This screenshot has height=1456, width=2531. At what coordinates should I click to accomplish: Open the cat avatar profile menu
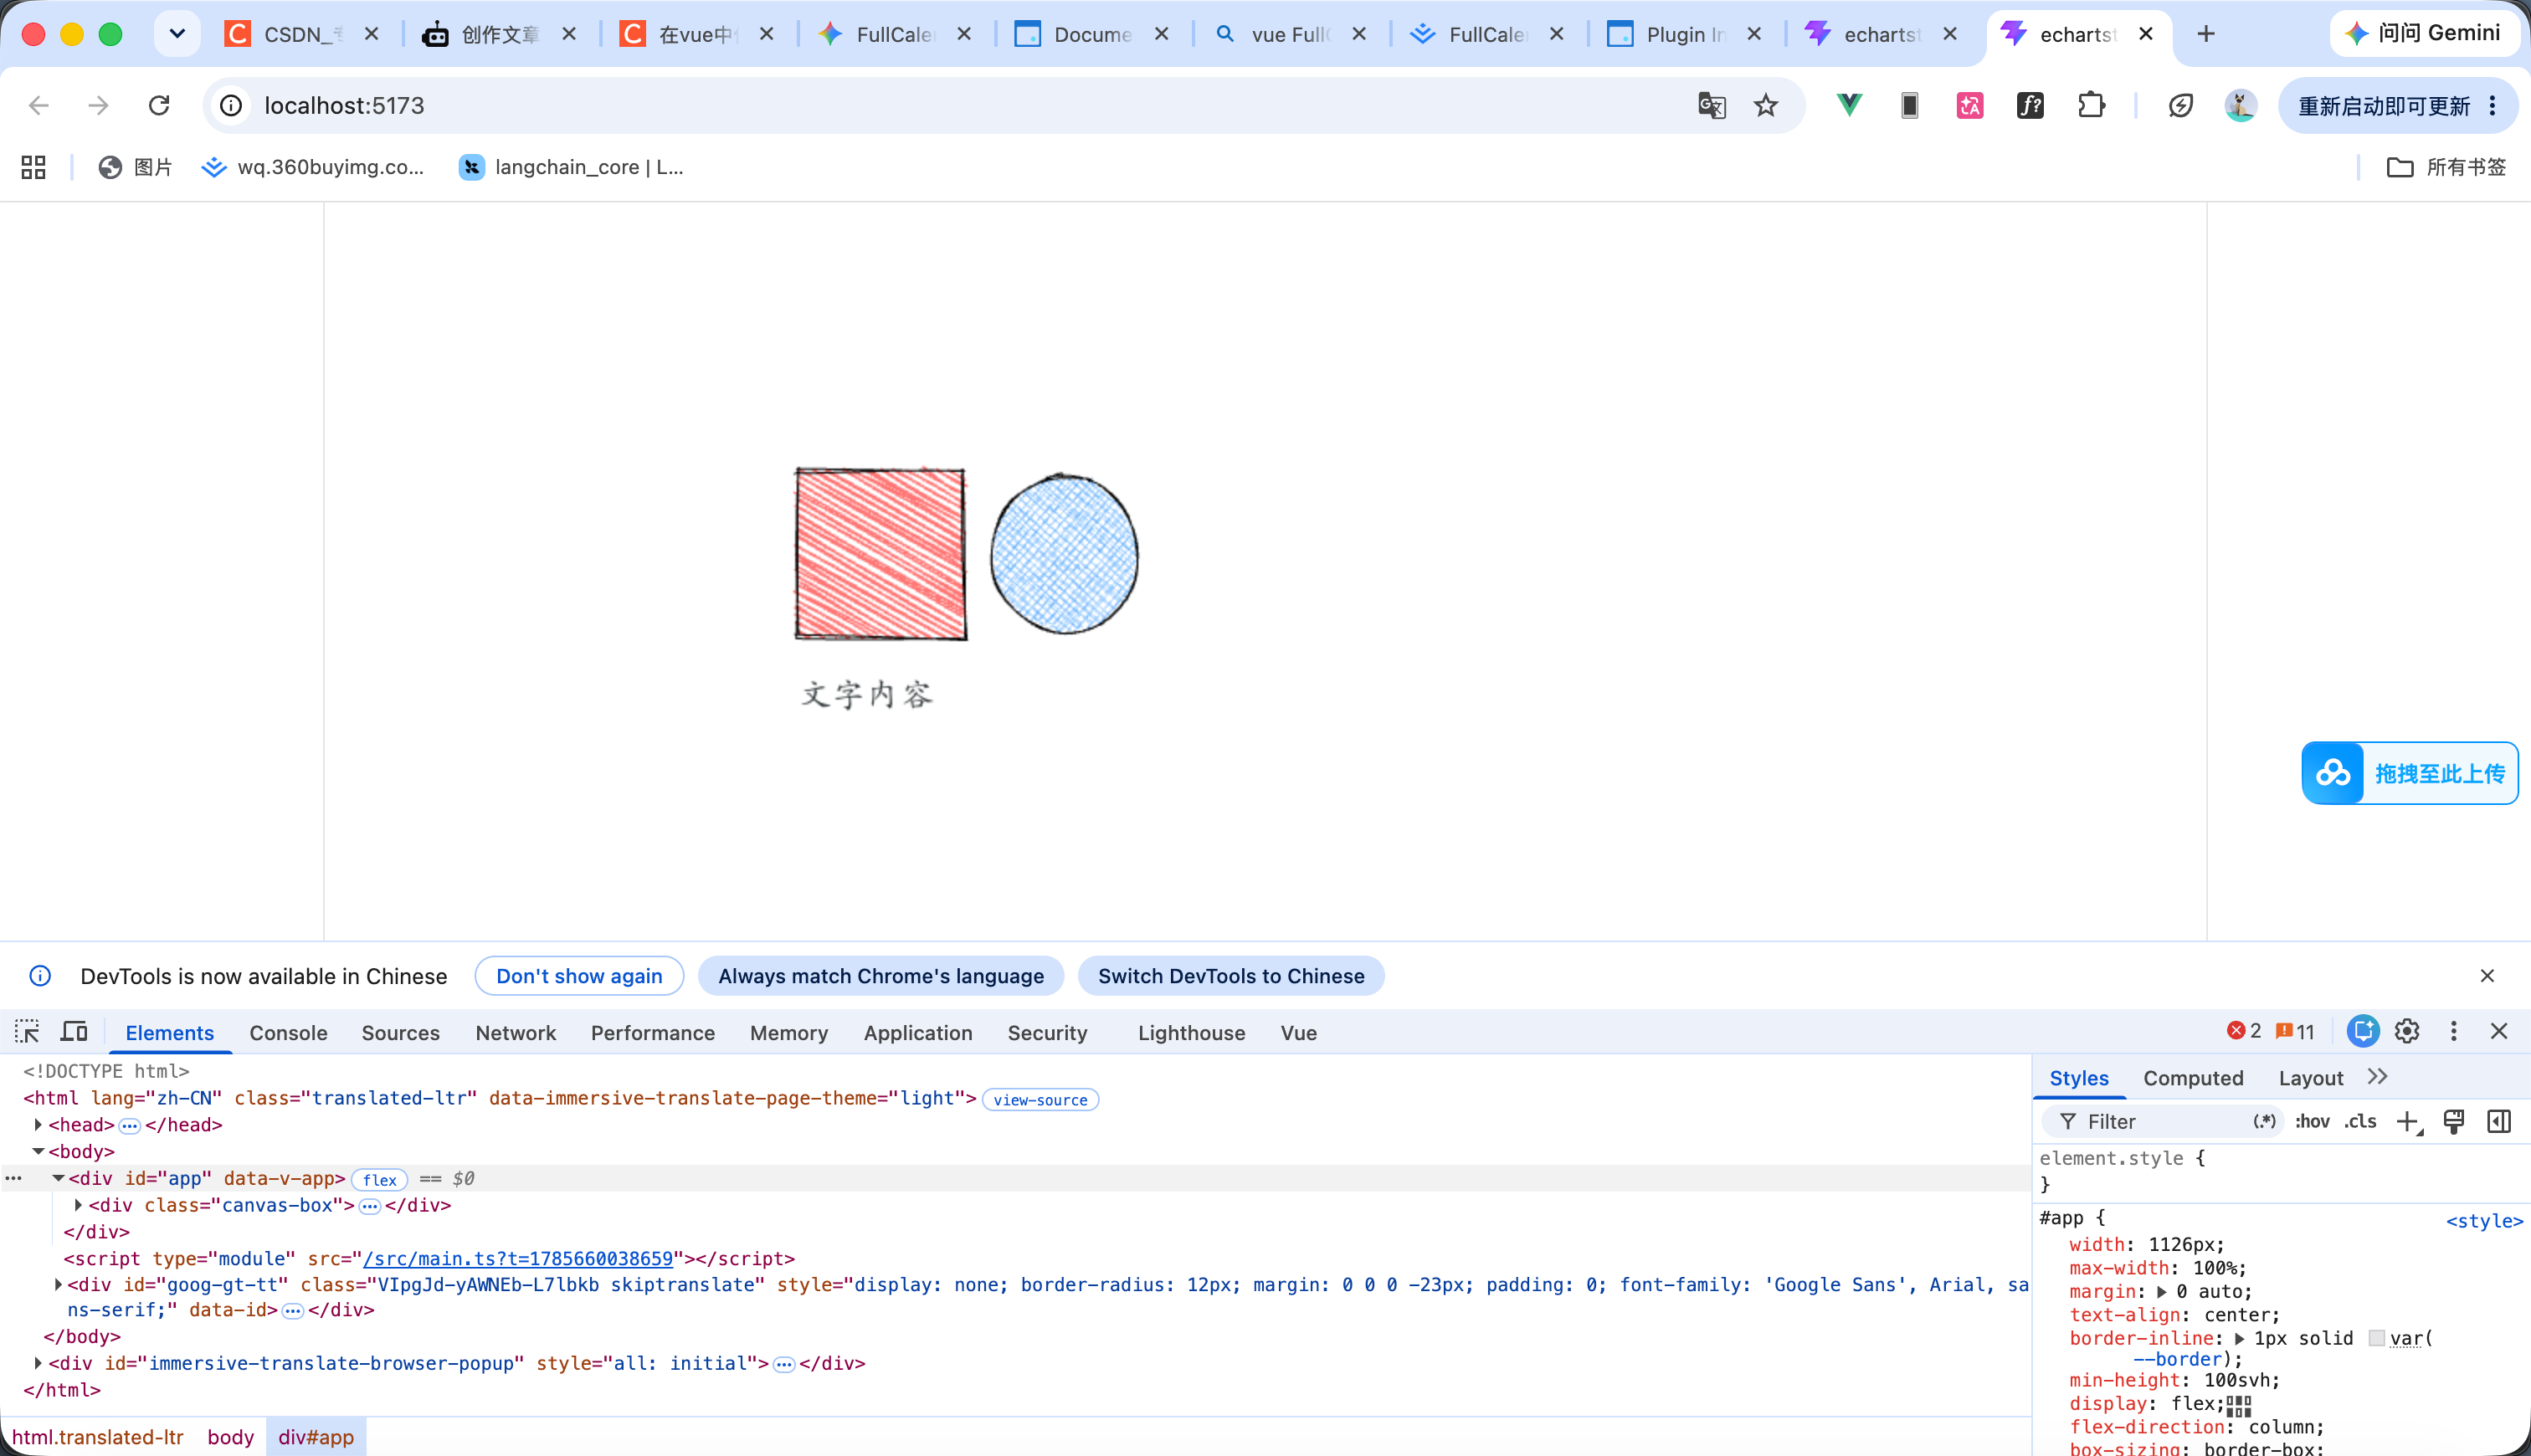[2240, 105]
